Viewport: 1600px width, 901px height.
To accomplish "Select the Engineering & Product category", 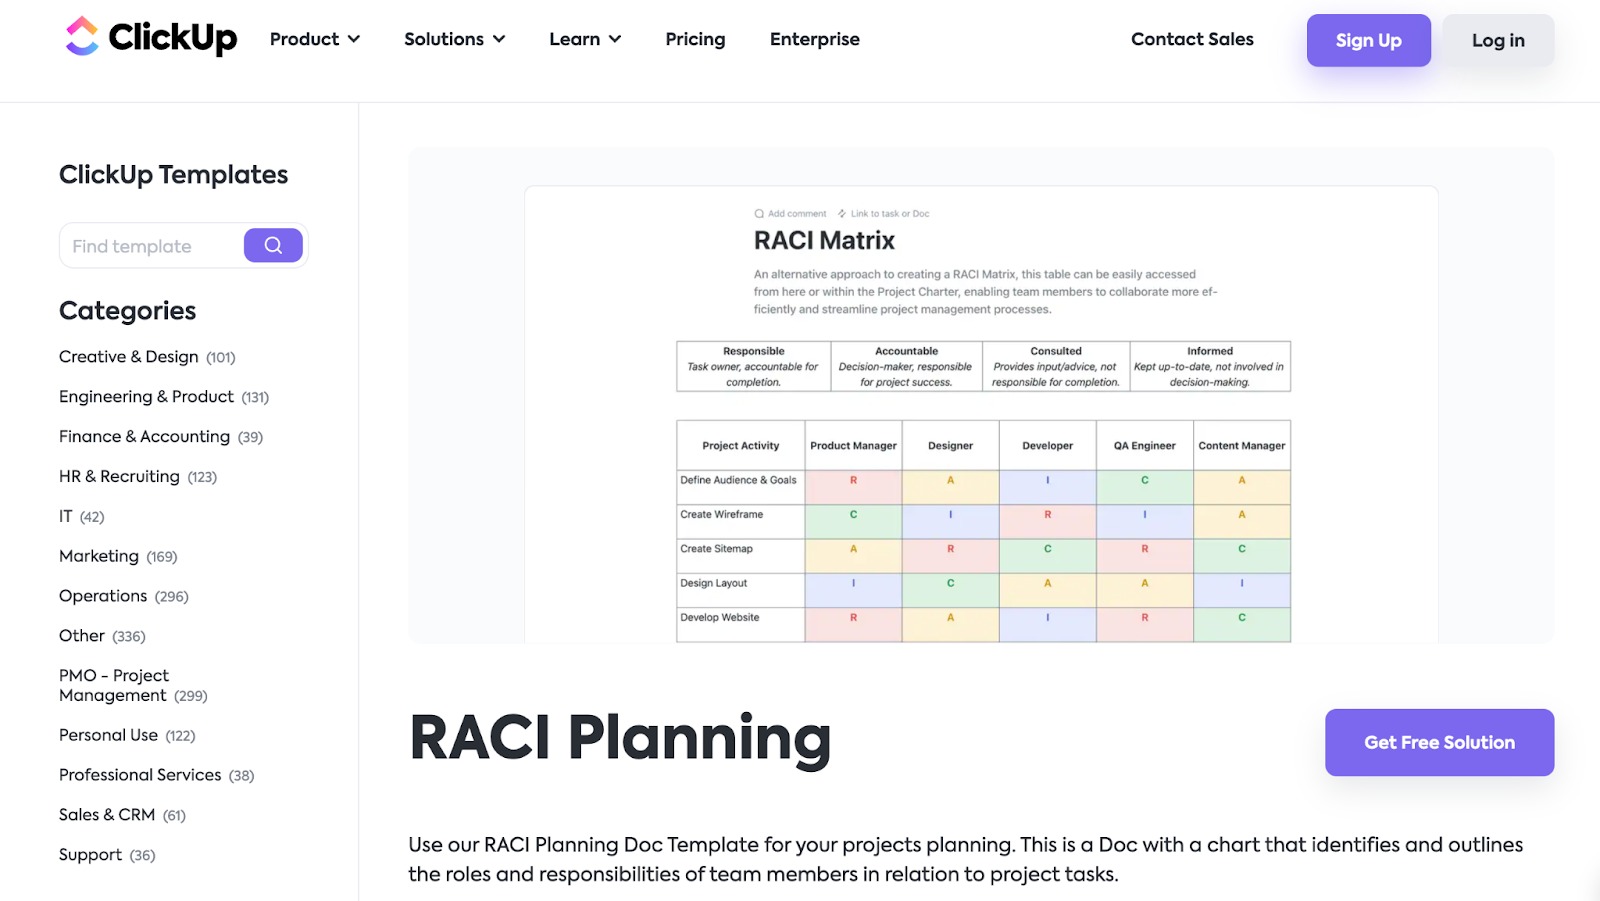I will click(x=146, y=396).
